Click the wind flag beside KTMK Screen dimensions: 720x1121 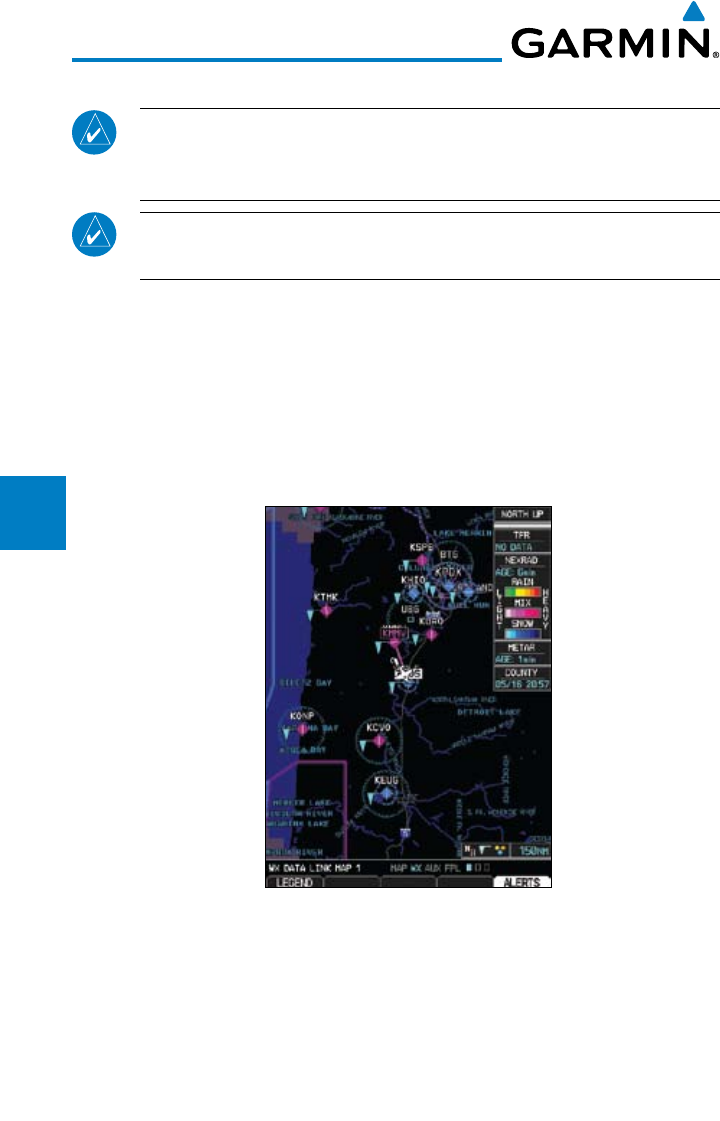(x=310, y=614)
